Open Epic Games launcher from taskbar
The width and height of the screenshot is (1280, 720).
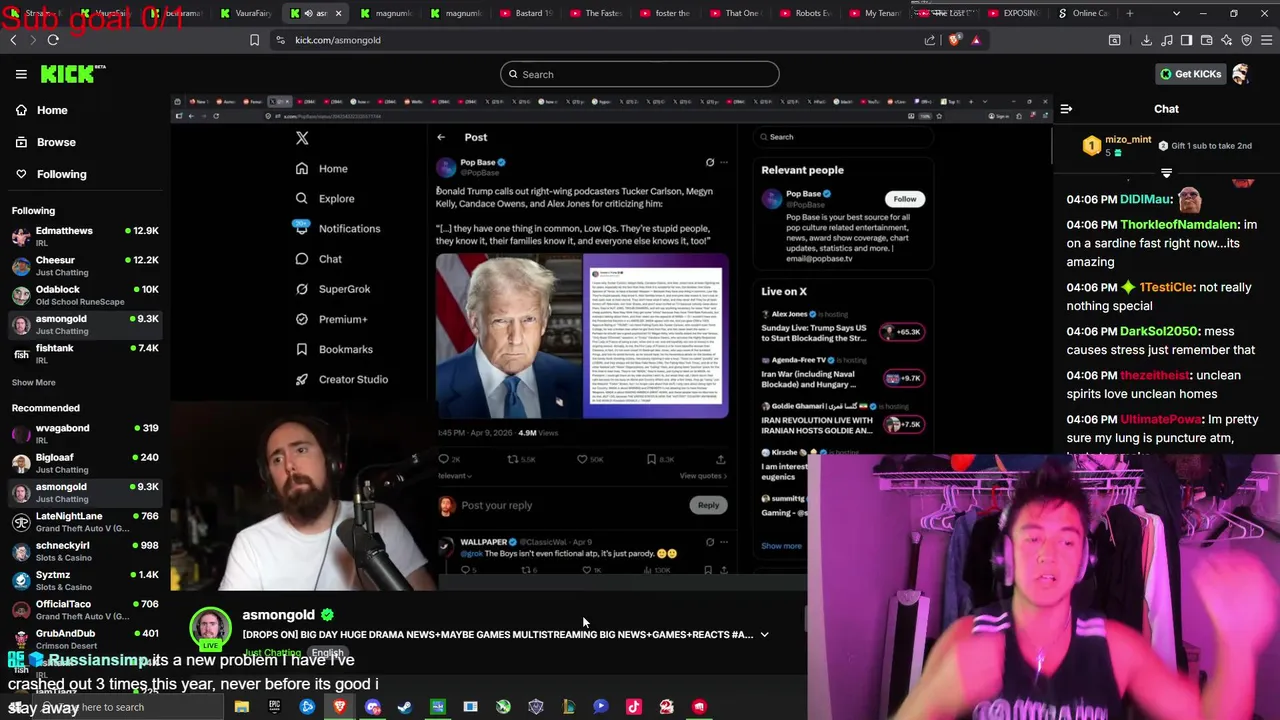coord(274,707)
